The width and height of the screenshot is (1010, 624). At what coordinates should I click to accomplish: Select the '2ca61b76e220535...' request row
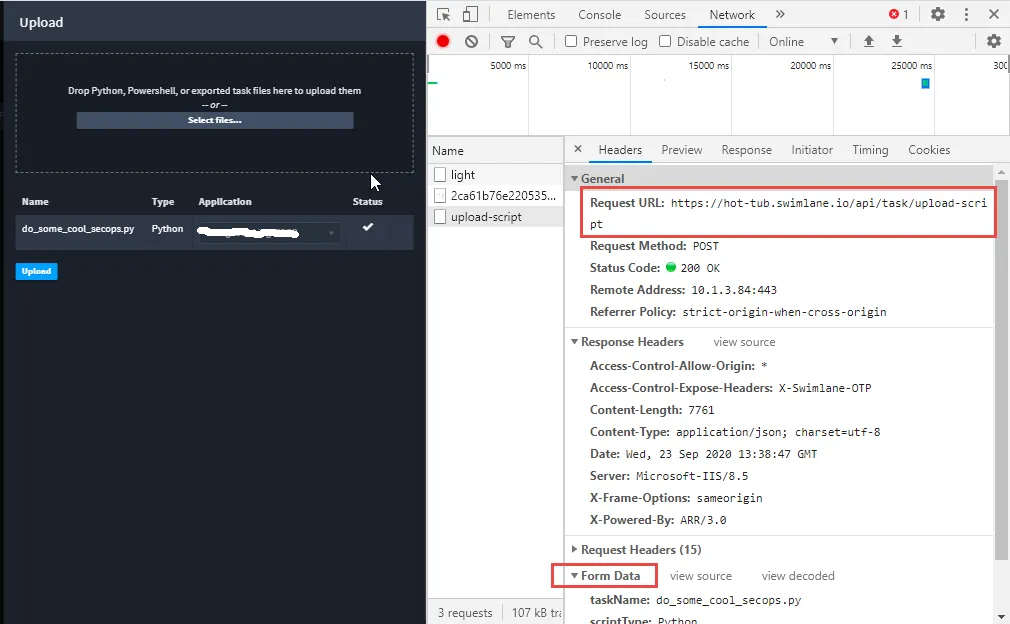tap(495, 195)
